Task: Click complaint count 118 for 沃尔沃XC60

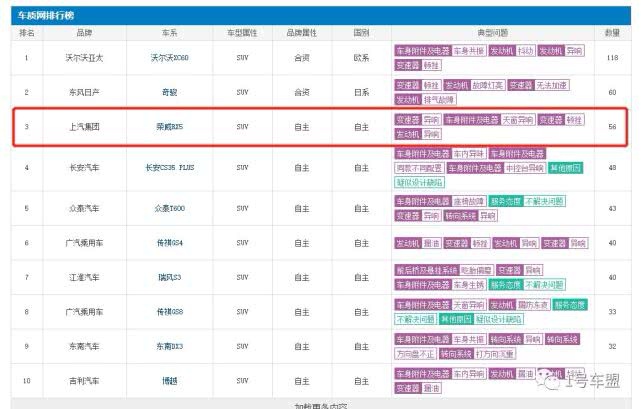Action: click(x=612, y=58)
